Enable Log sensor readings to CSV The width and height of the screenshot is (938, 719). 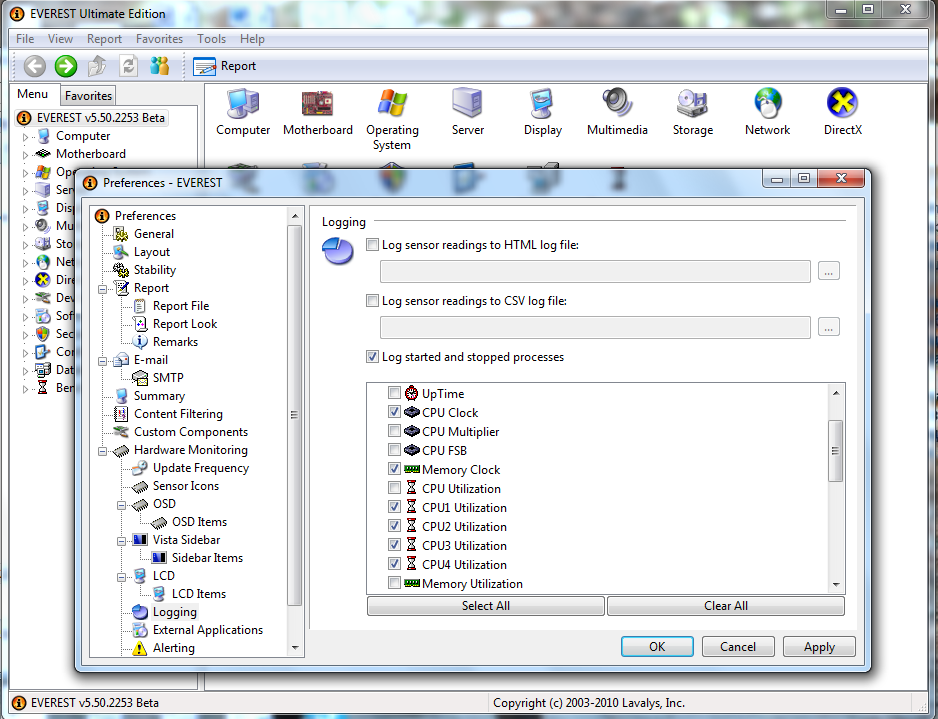coord(373,301)
